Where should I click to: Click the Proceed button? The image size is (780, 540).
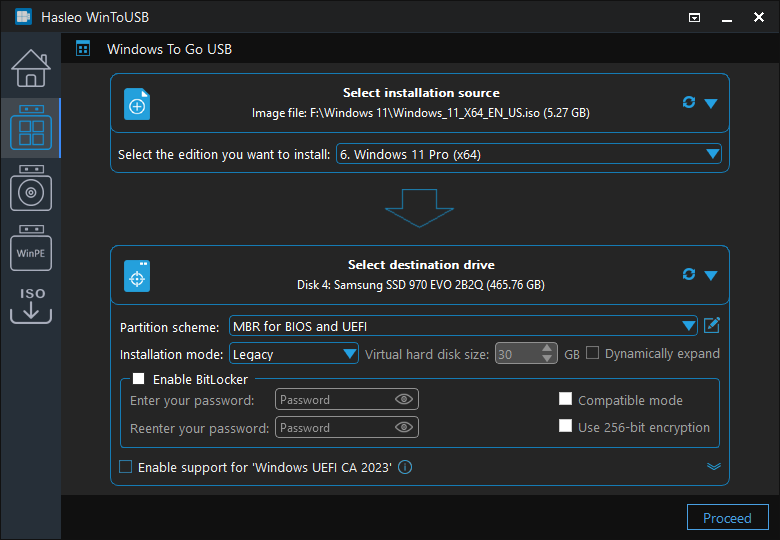727,518
